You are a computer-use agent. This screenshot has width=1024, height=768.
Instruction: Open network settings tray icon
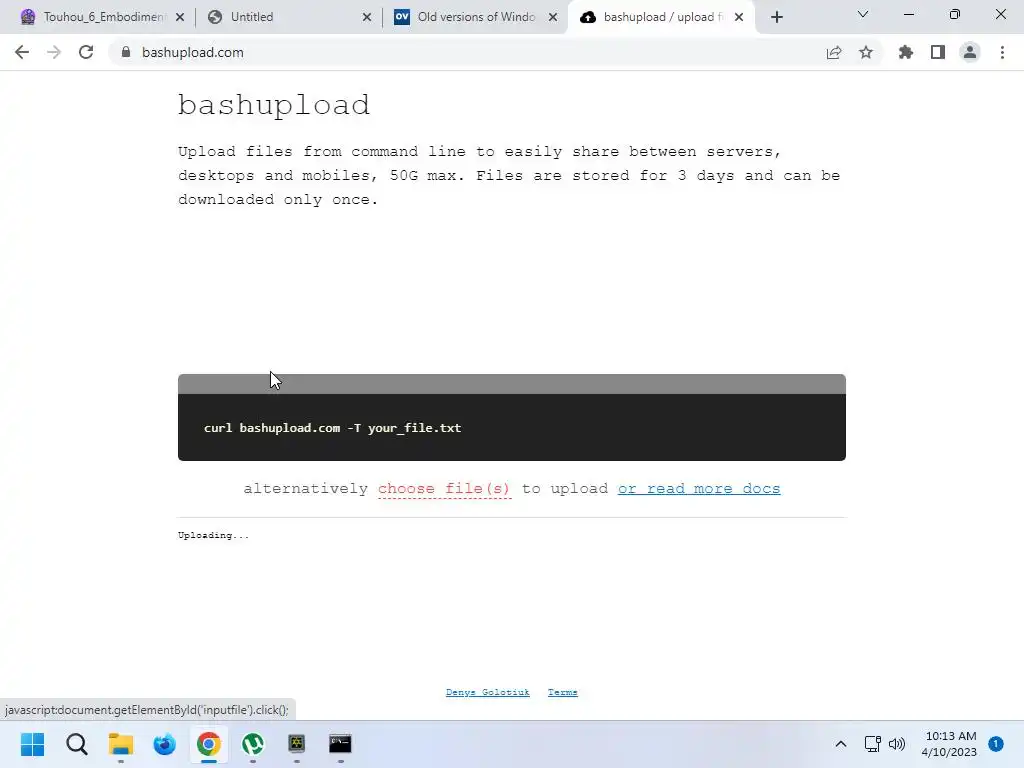click(x=872, y=744)
